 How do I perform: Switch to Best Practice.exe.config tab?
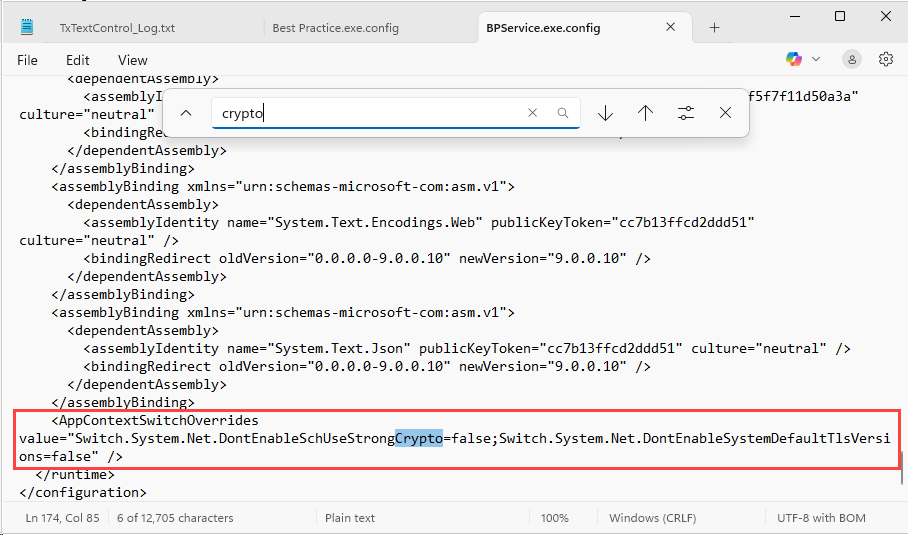[335, 28]
